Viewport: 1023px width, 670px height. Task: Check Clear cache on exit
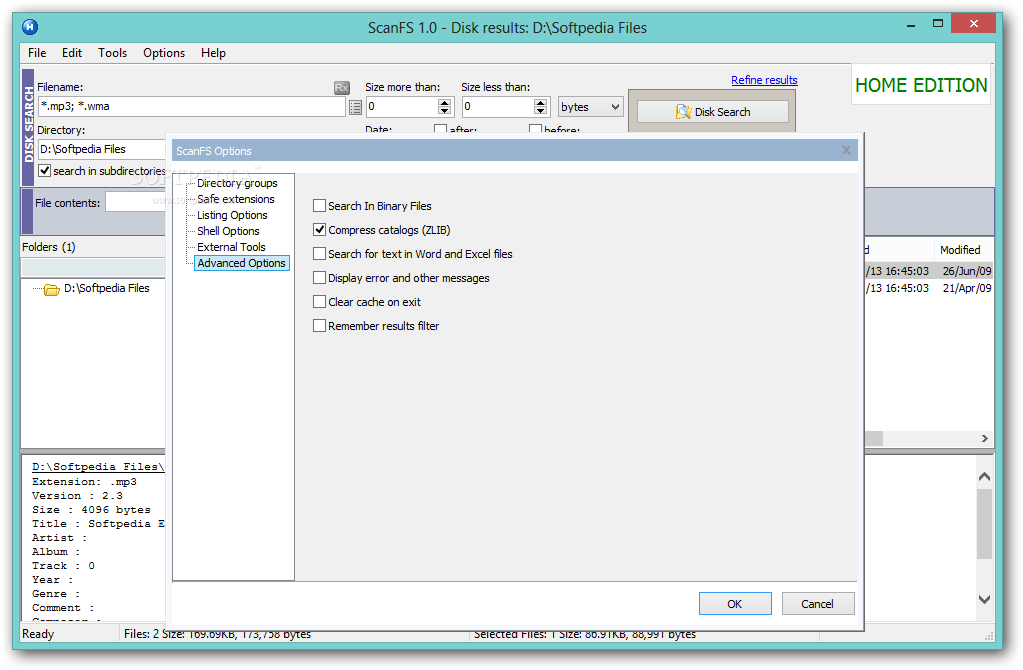(319, 302)
